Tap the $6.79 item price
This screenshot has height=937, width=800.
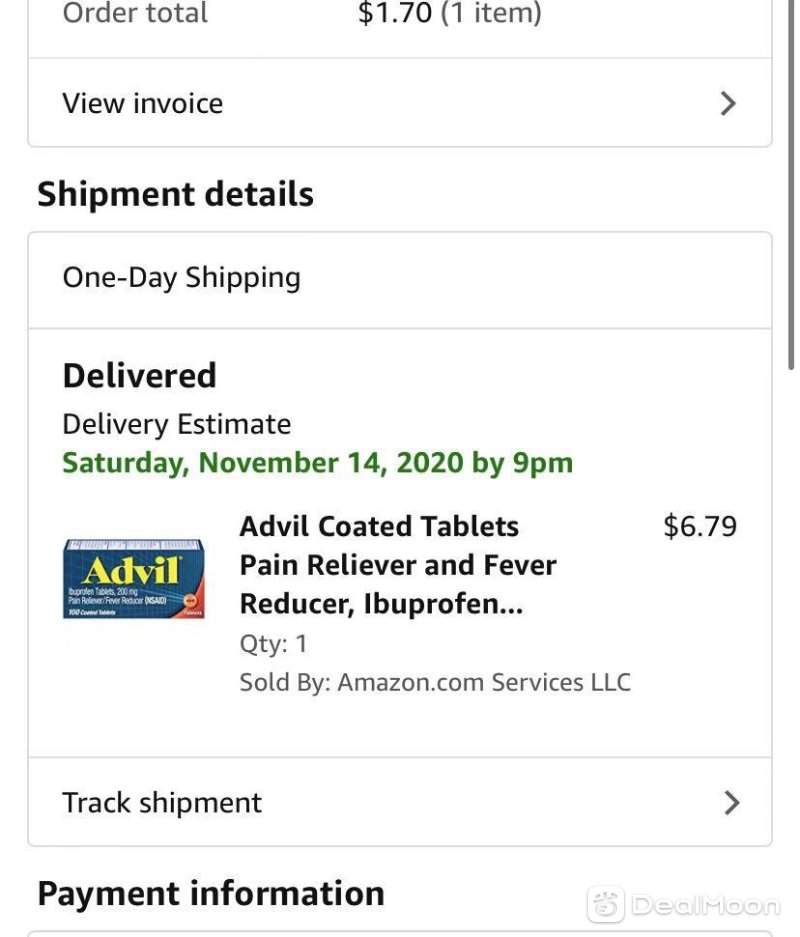coord(700,526)
